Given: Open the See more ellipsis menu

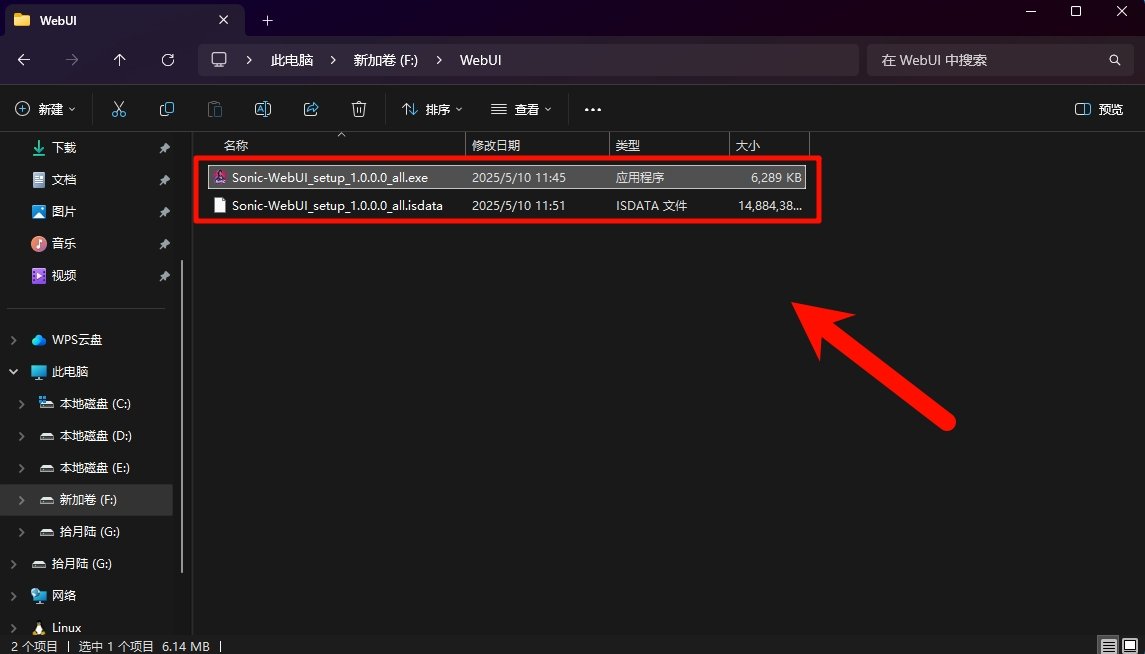Looking at the screenshot, I should [x=592, y=109].
